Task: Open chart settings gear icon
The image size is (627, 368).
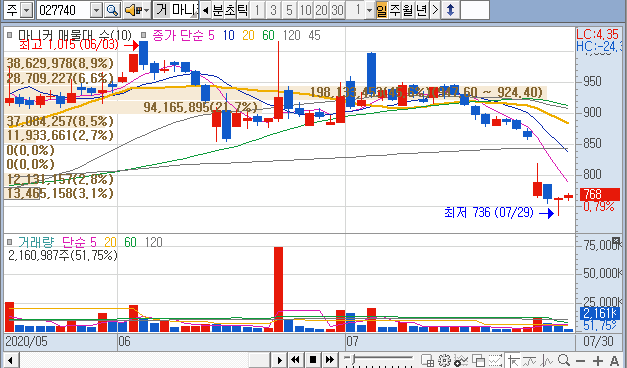Action: (x=444, y=361)
